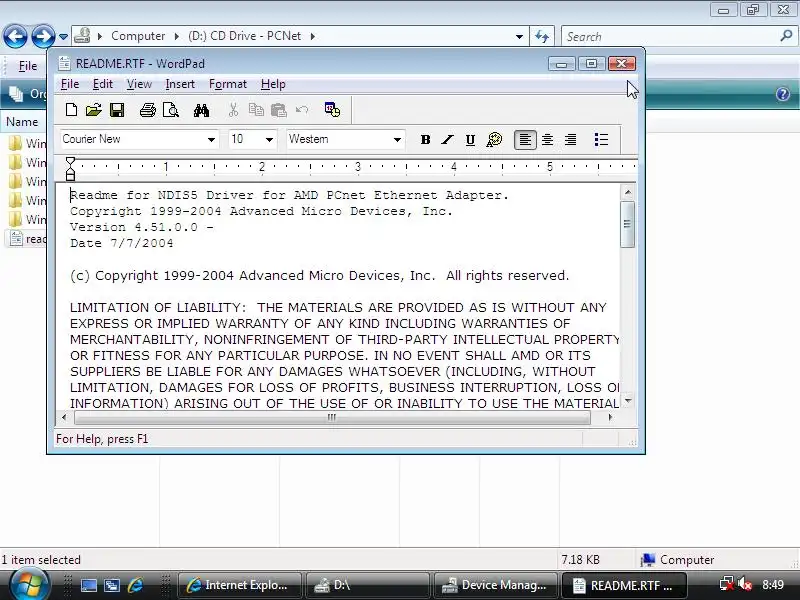
Task: Open WordPad File menu
Action: 70,84
